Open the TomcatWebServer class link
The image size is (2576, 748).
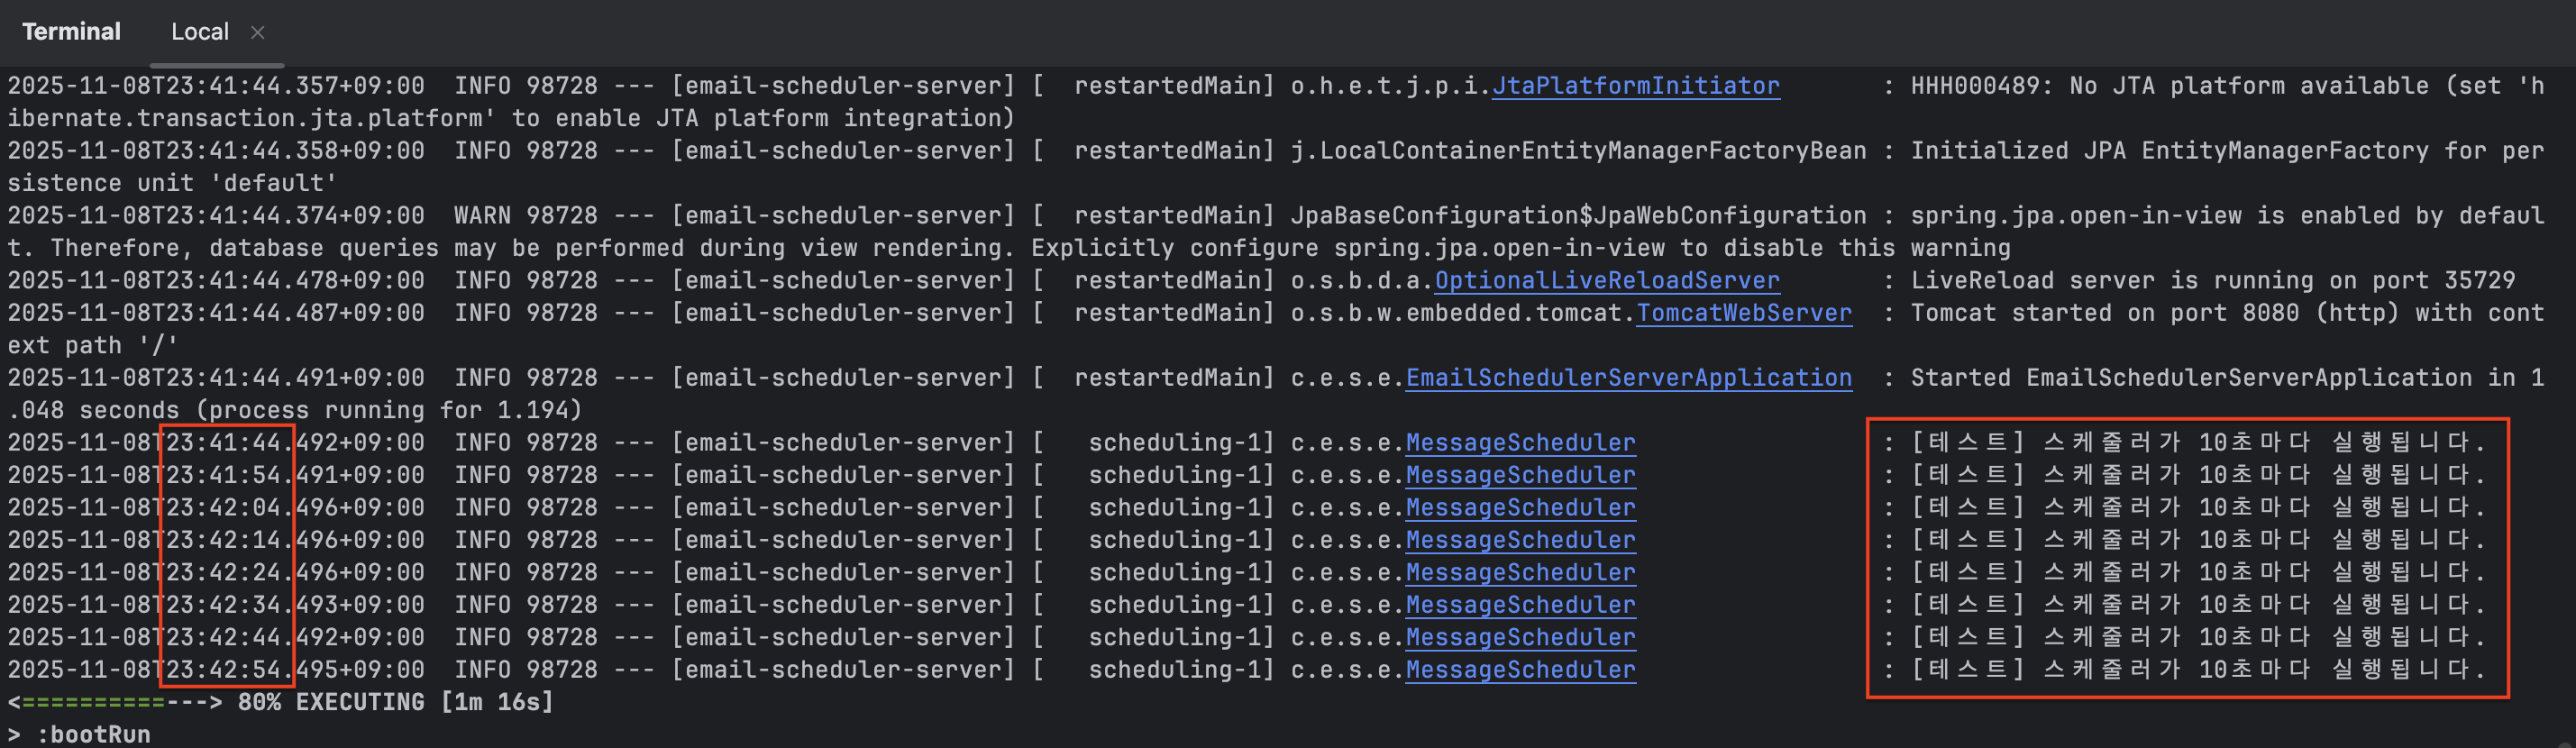[x=1743, y=313]
